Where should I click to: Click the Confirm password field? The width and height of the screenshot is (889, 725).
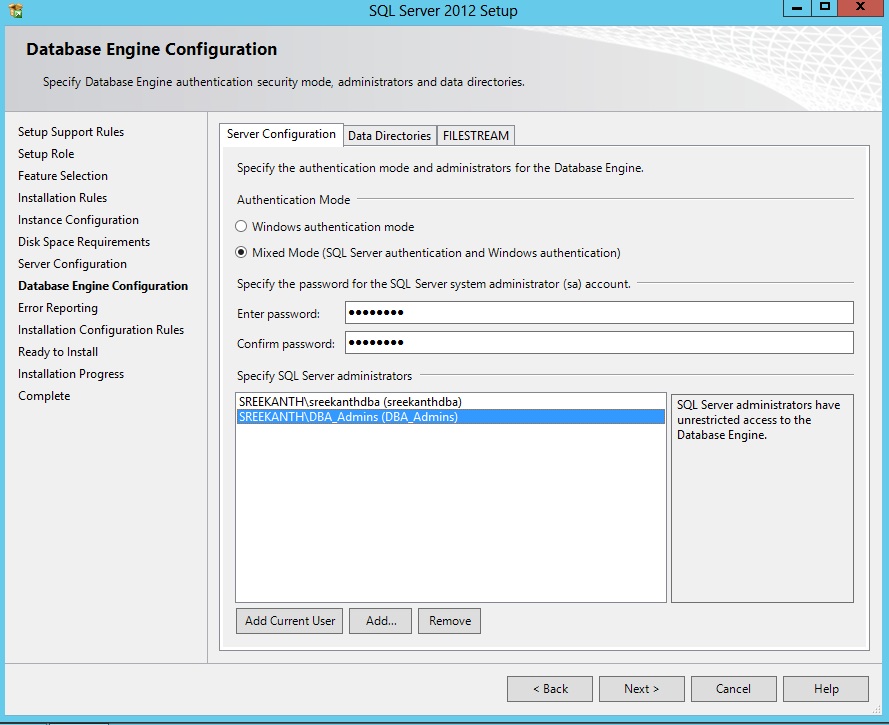tap(599, 343)
